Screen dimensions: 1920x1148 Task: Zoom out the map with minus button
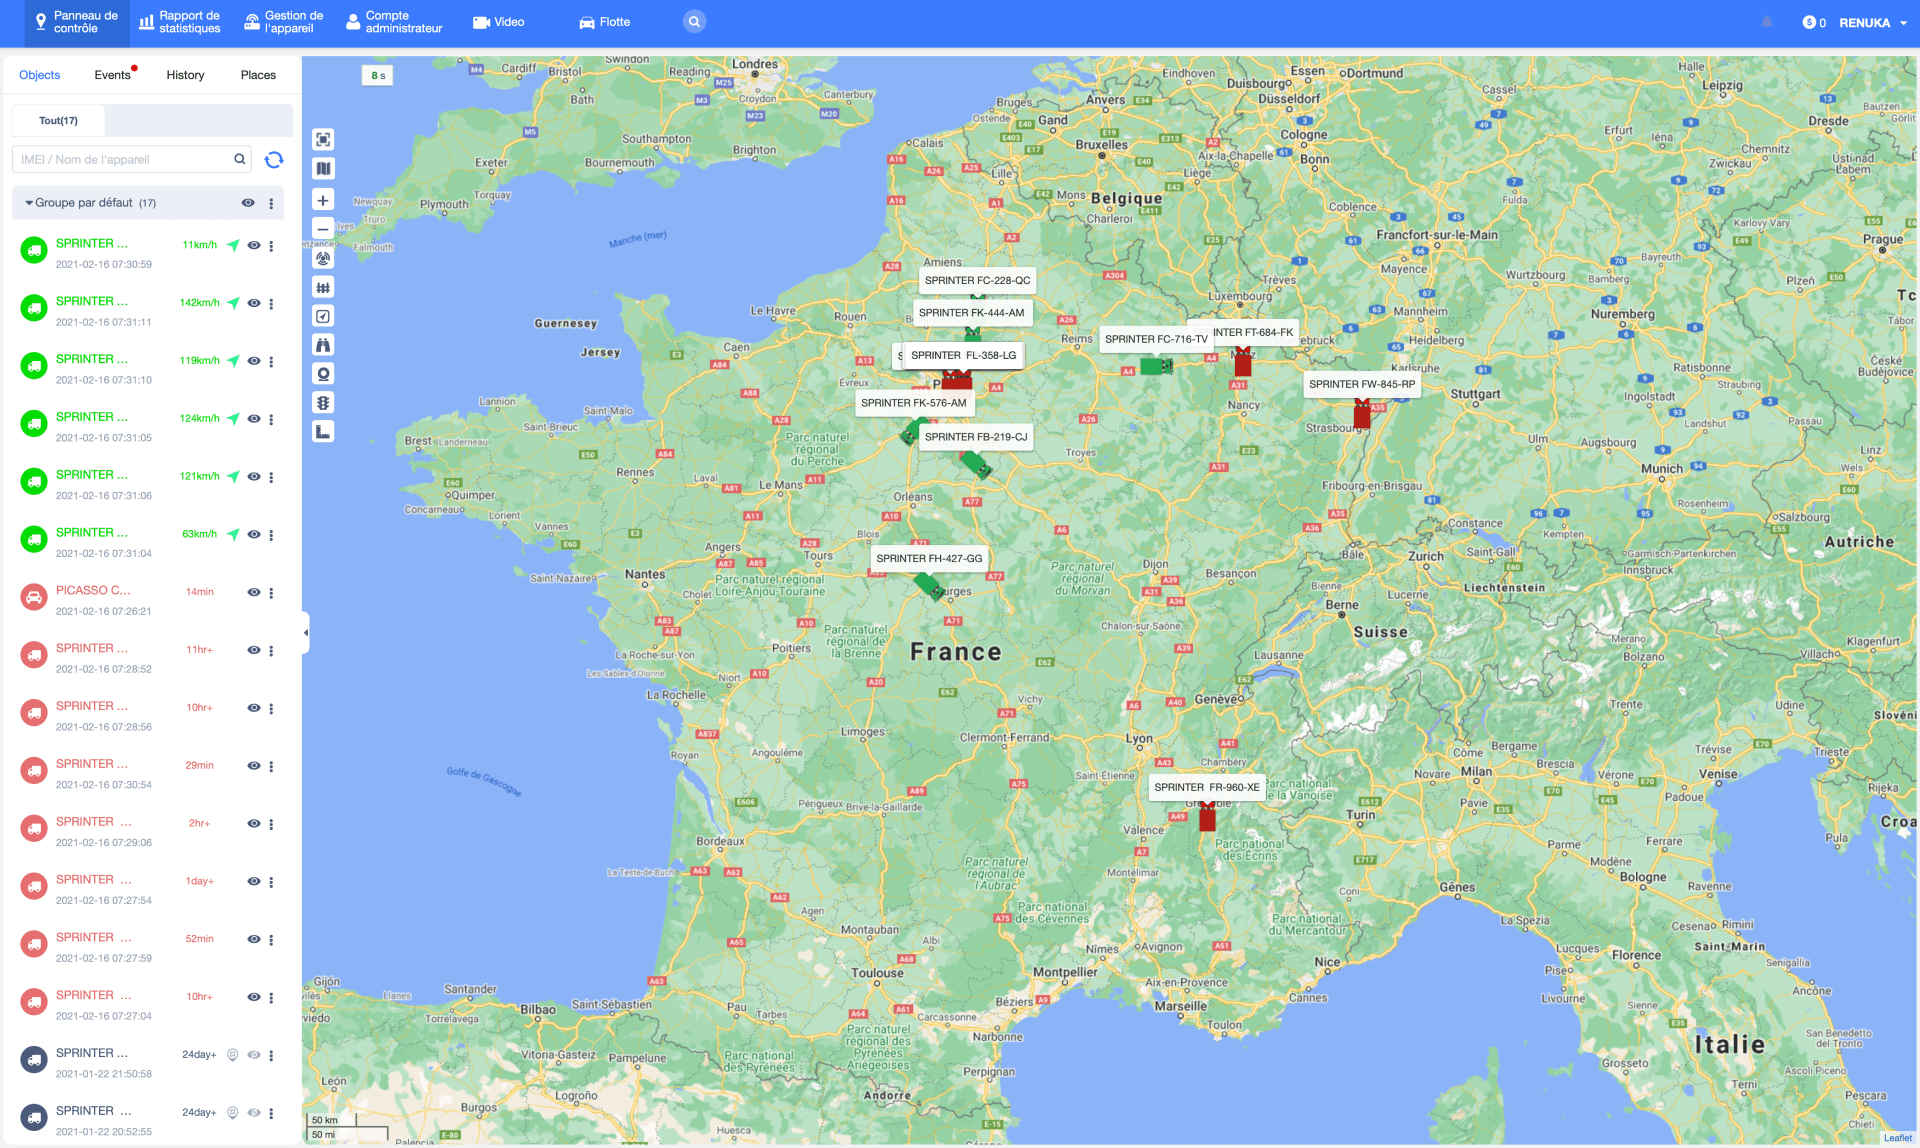tap(323, 229)
